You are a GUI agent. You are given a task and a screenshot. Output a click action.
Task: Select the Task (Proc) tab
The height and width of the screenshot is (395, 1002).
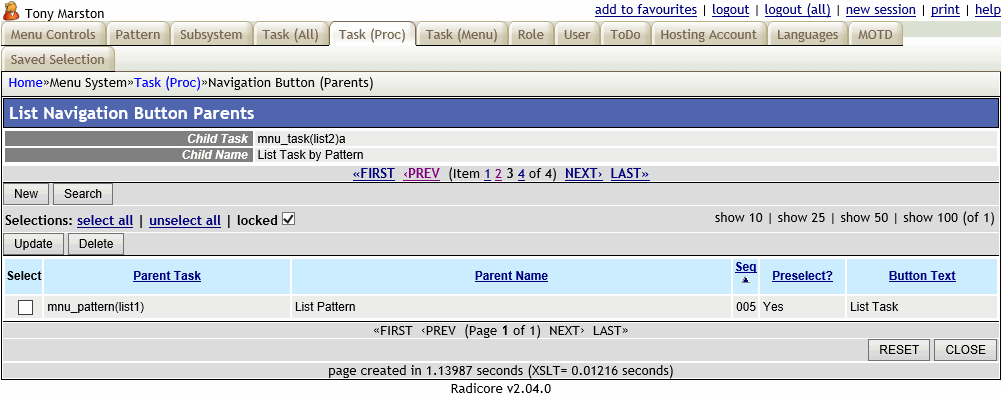373,35
